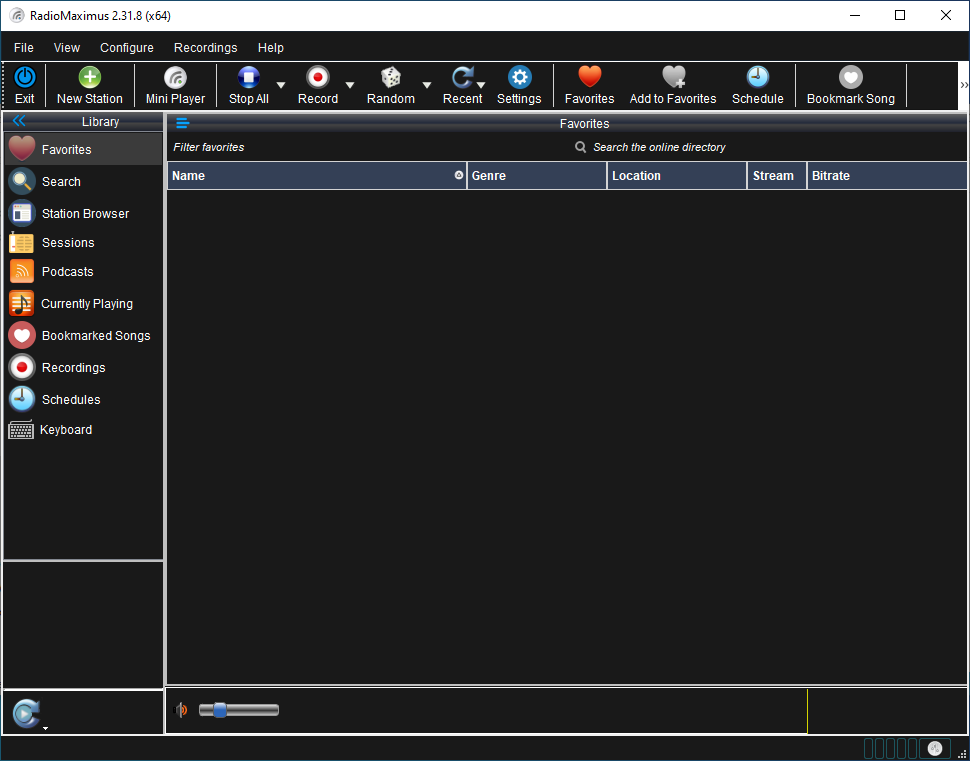Open the Configure menu
Viewport: 970px width, 761px height.
tap(126, 47)
